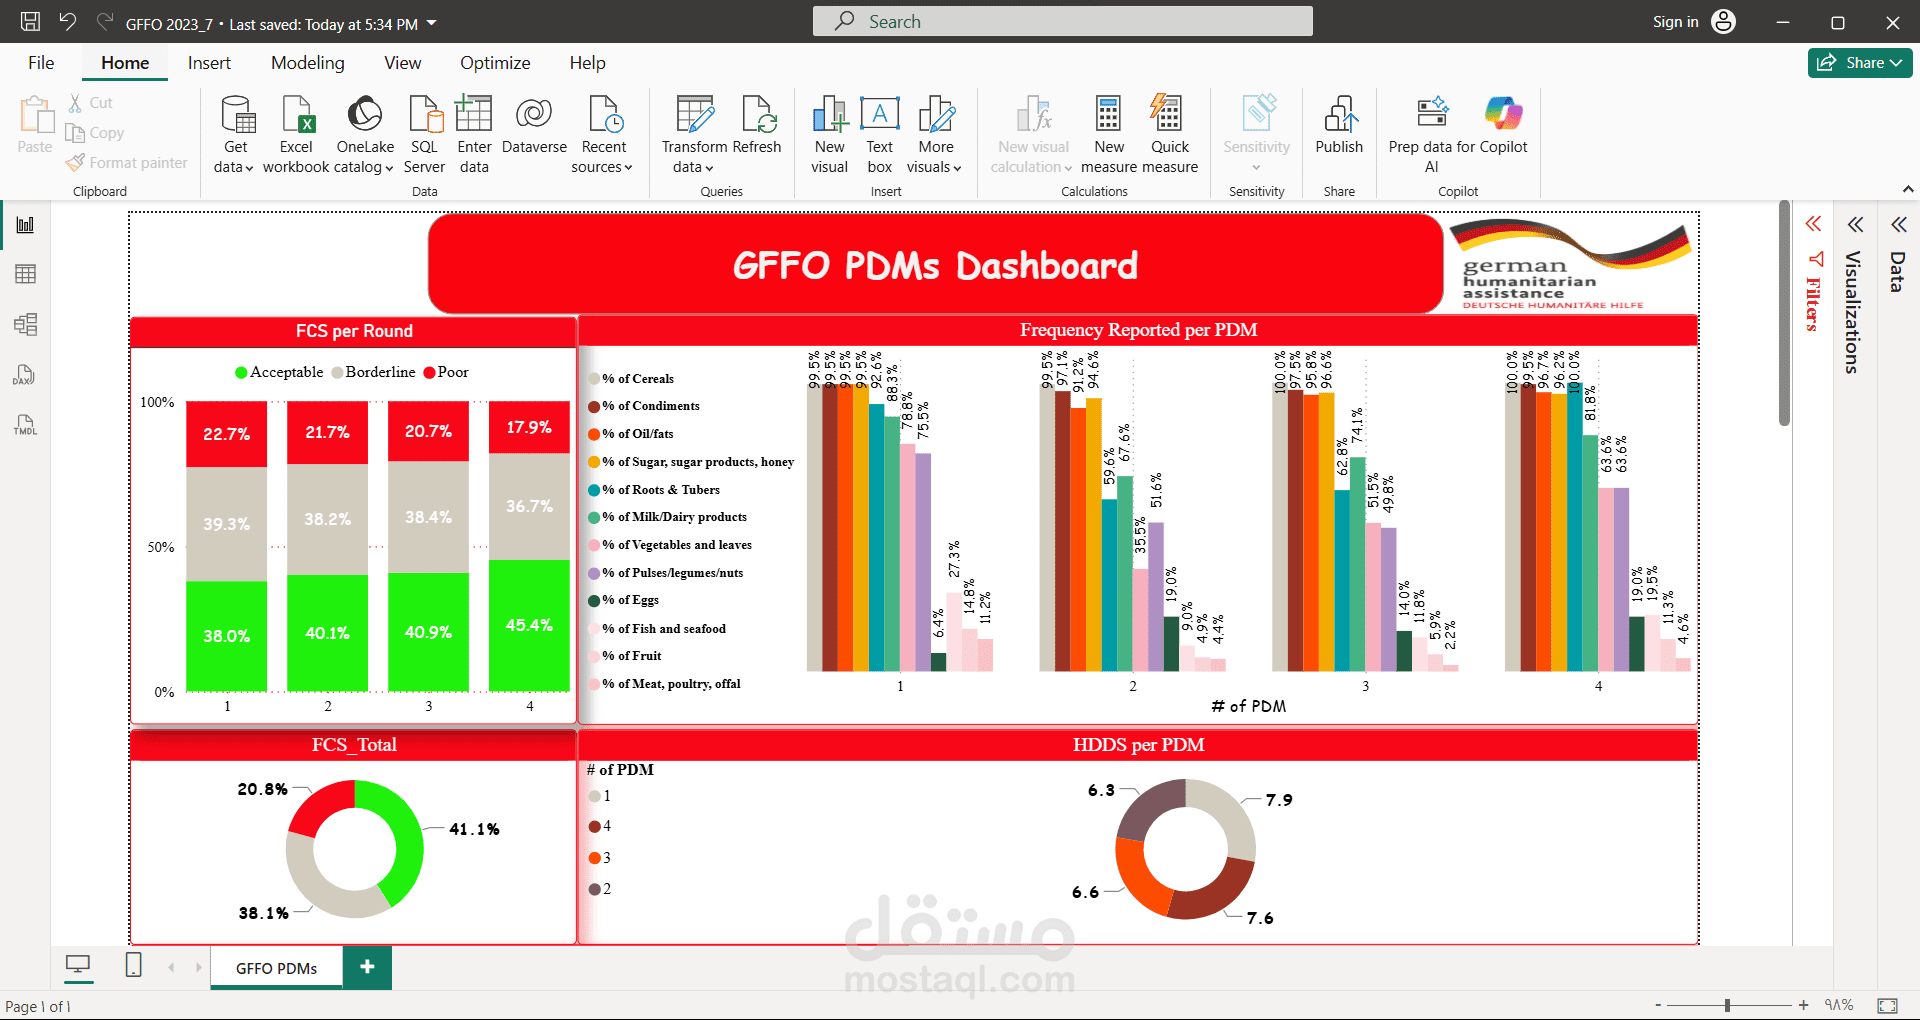Switch to Table view in sidebar

pyautogui.click(x=26, y=274)
